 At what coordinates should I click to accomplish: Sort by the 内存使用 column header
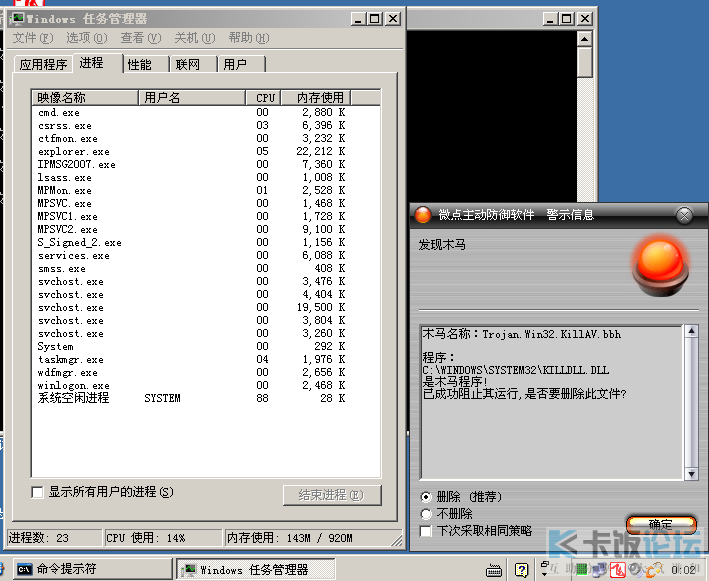coord(316,98)
